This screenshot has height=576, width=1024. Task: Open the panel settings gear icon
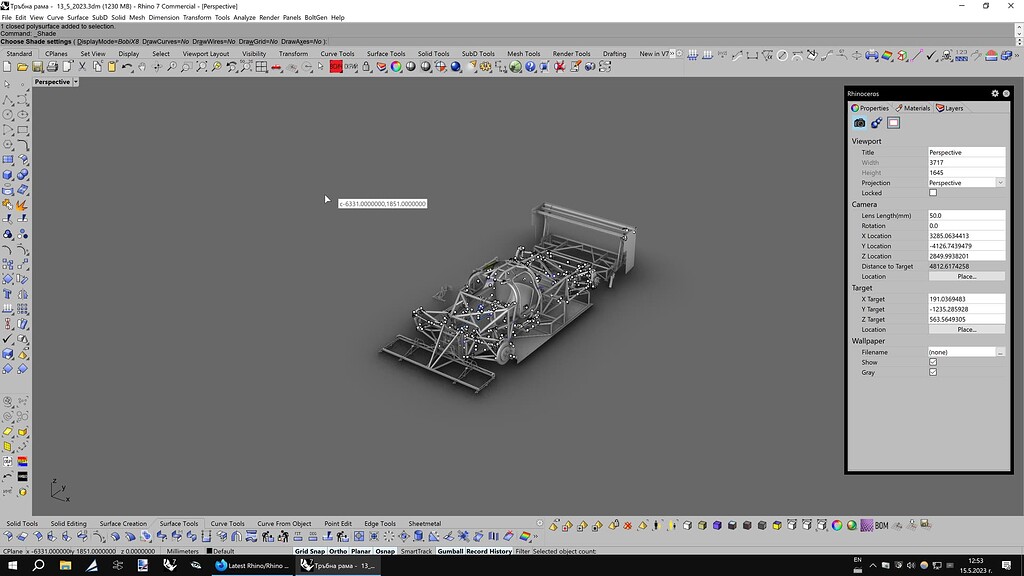(995, 93)
